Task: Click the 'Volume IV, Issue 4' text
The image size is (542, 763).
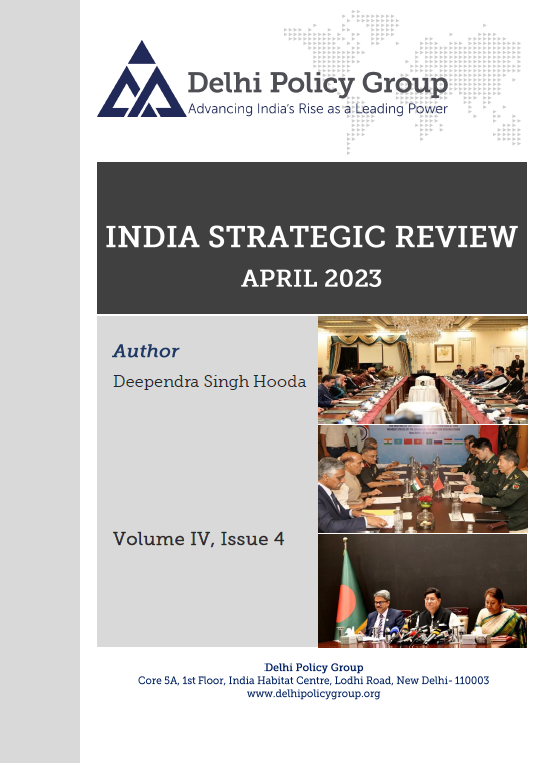Action: (199, 539)
